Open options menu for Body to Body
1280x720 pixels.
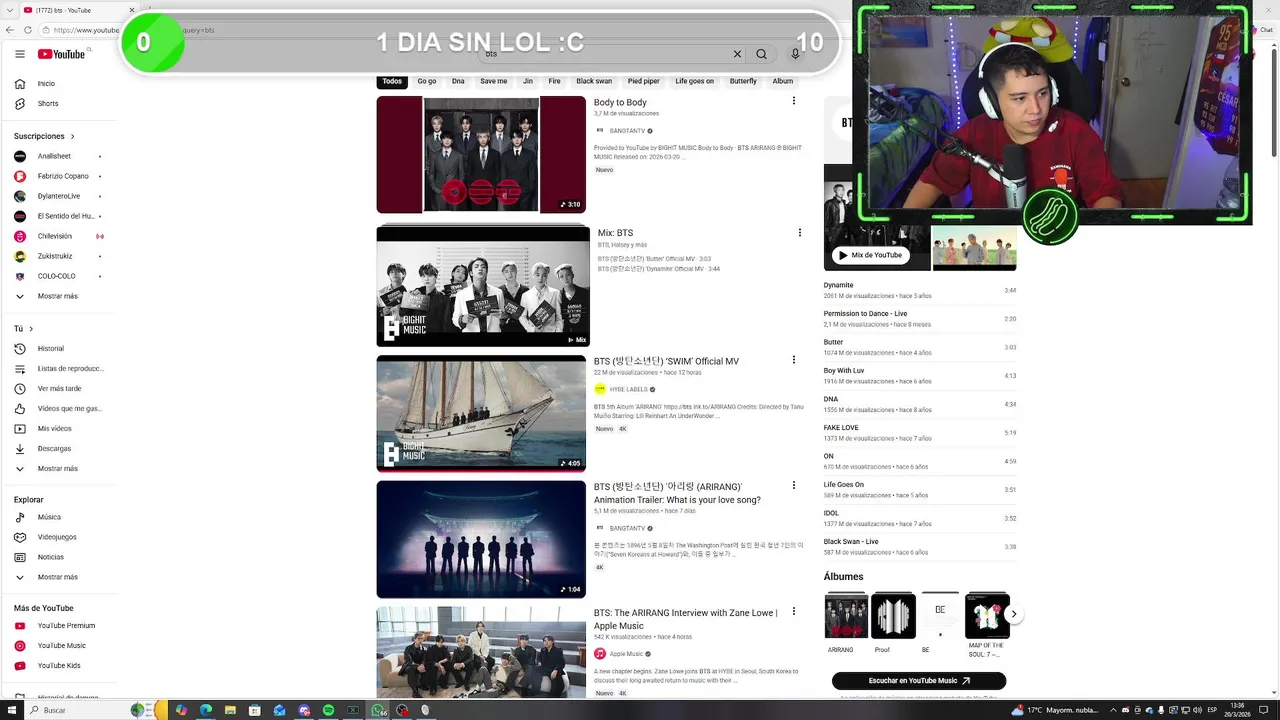[x=794, y=101]
